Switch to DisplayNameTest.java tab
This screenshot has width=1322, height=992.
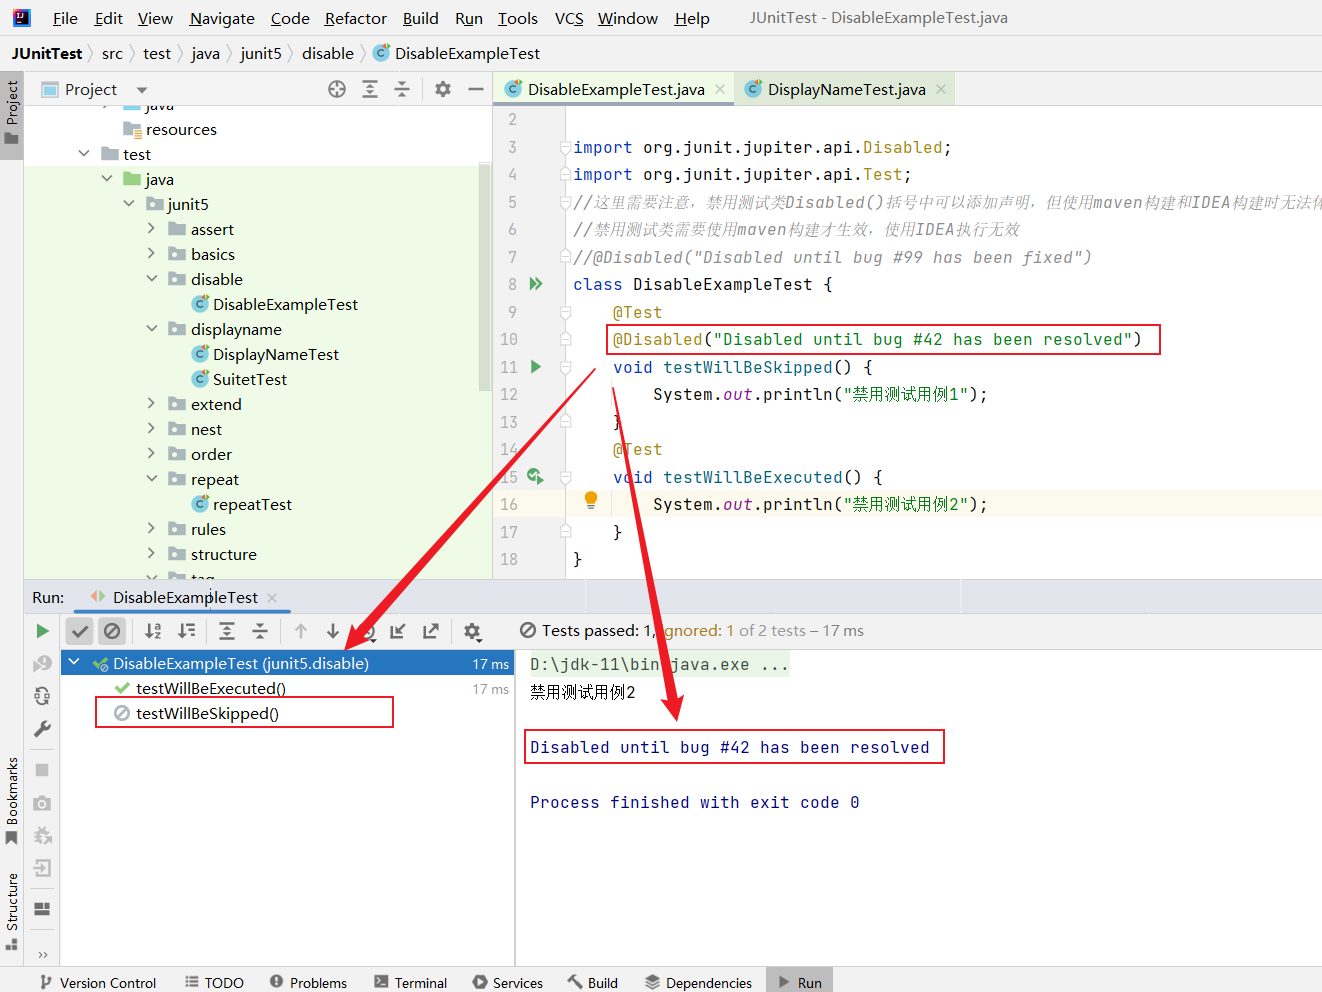point(845,89)
